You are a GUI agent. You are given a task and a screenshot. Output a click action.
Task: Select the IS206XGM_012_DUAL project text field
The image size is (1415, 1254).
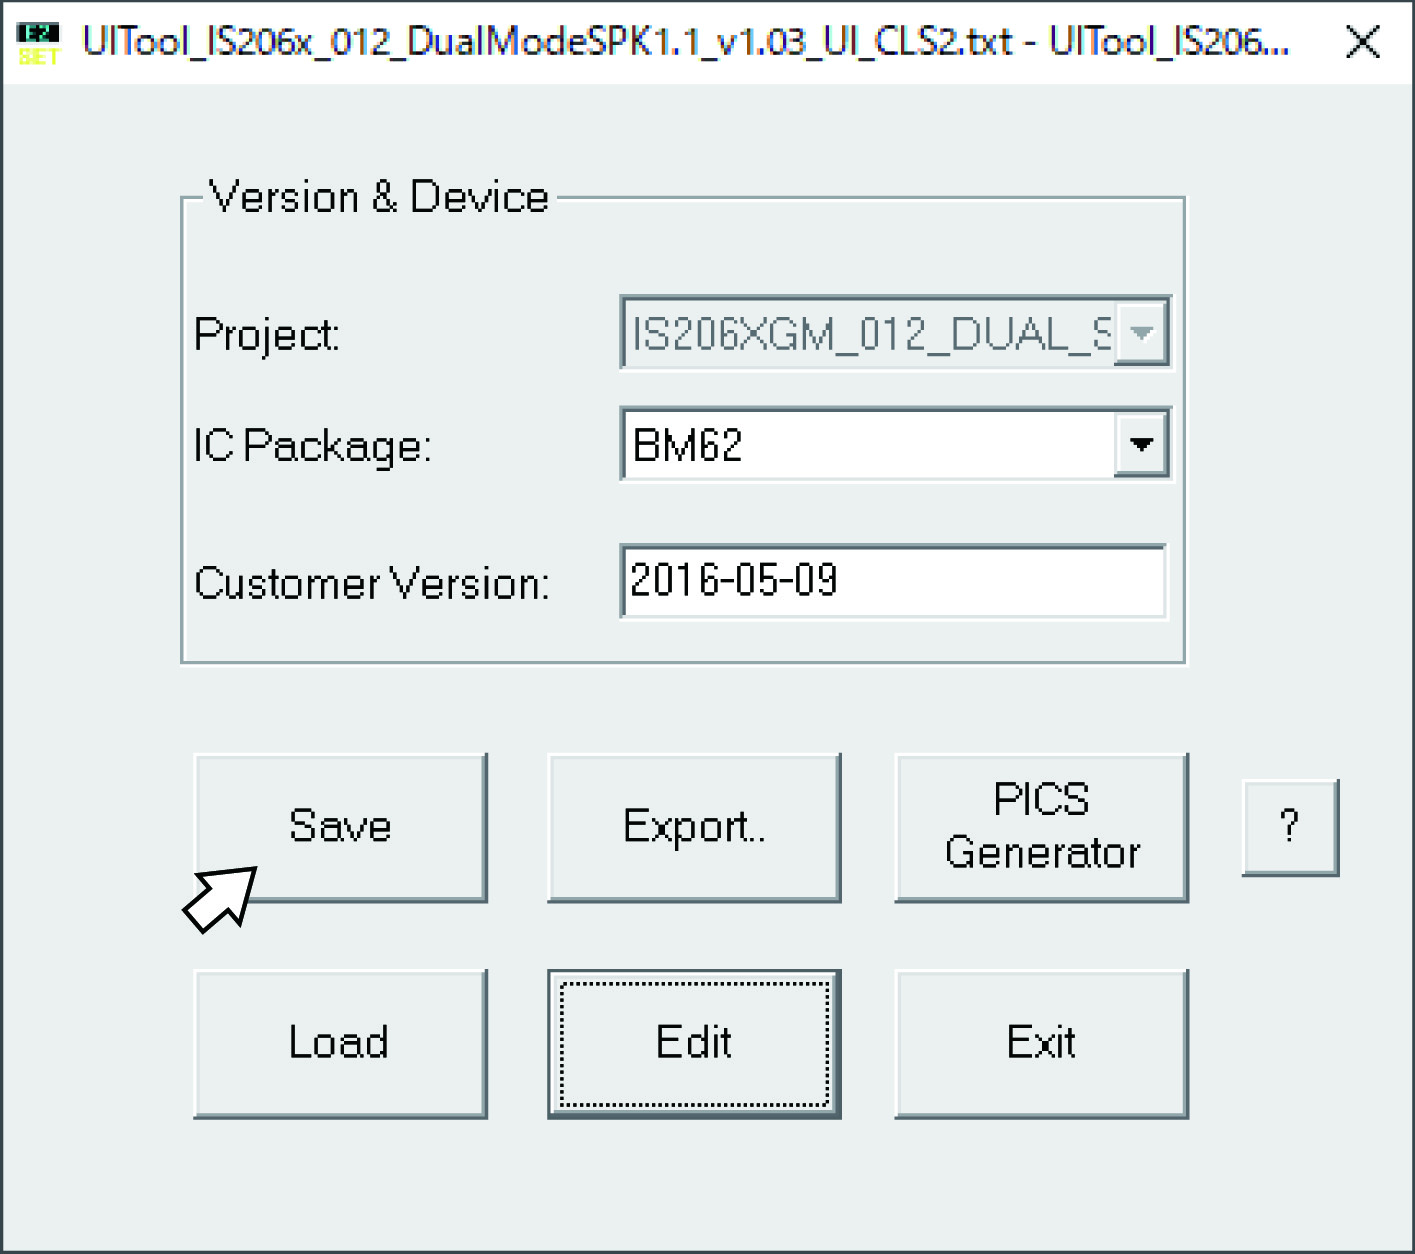[868, 333]
